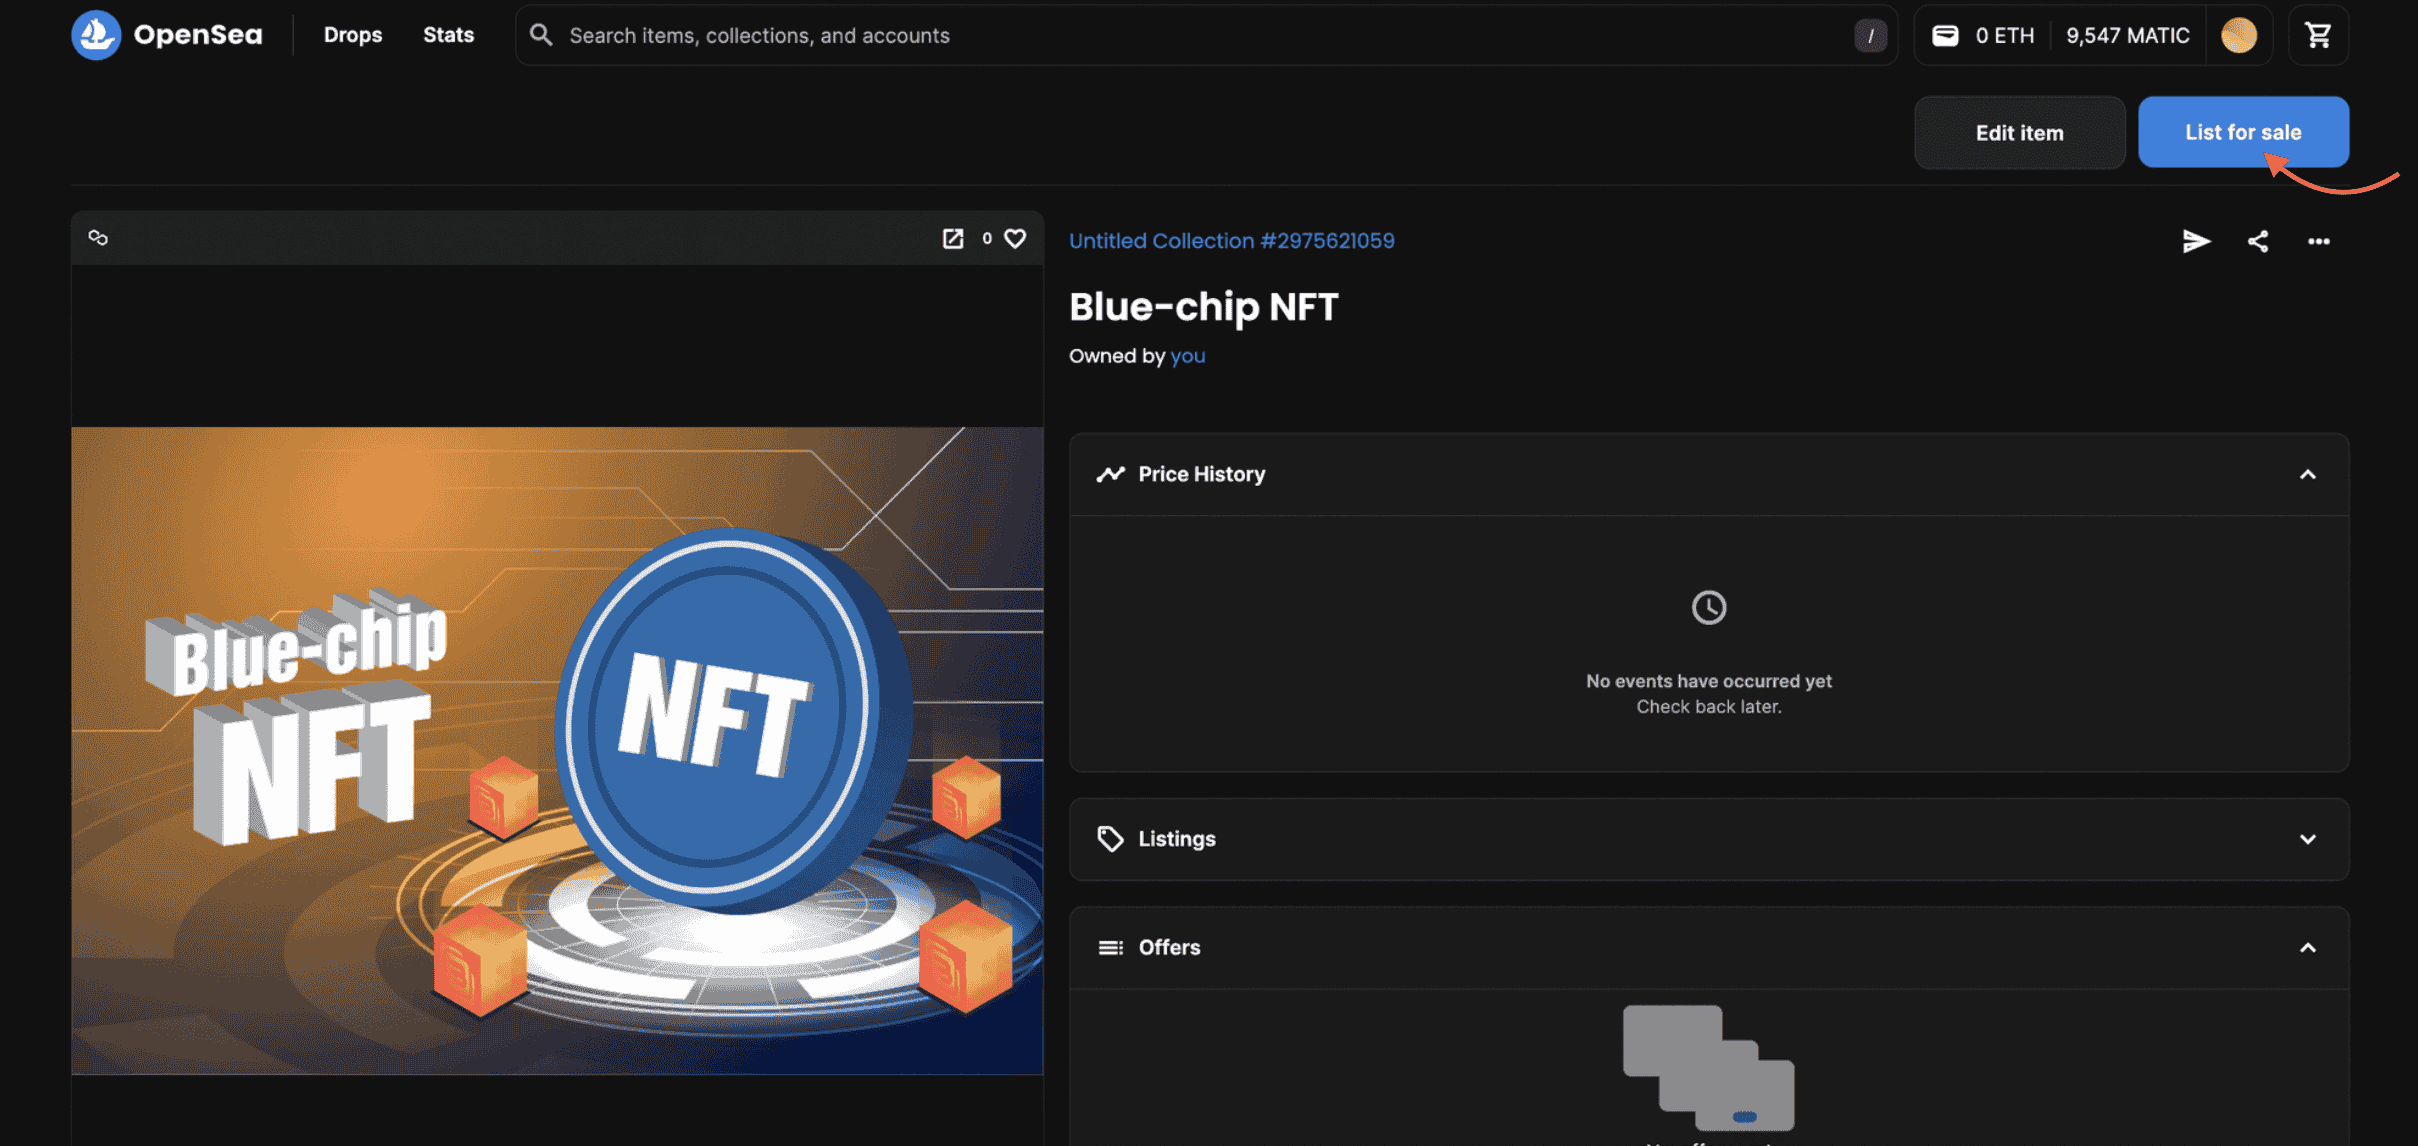The height and width of the screenshot is (1146, 2418).
Task: Open the three-dot more options menu
Action: 2318,241
